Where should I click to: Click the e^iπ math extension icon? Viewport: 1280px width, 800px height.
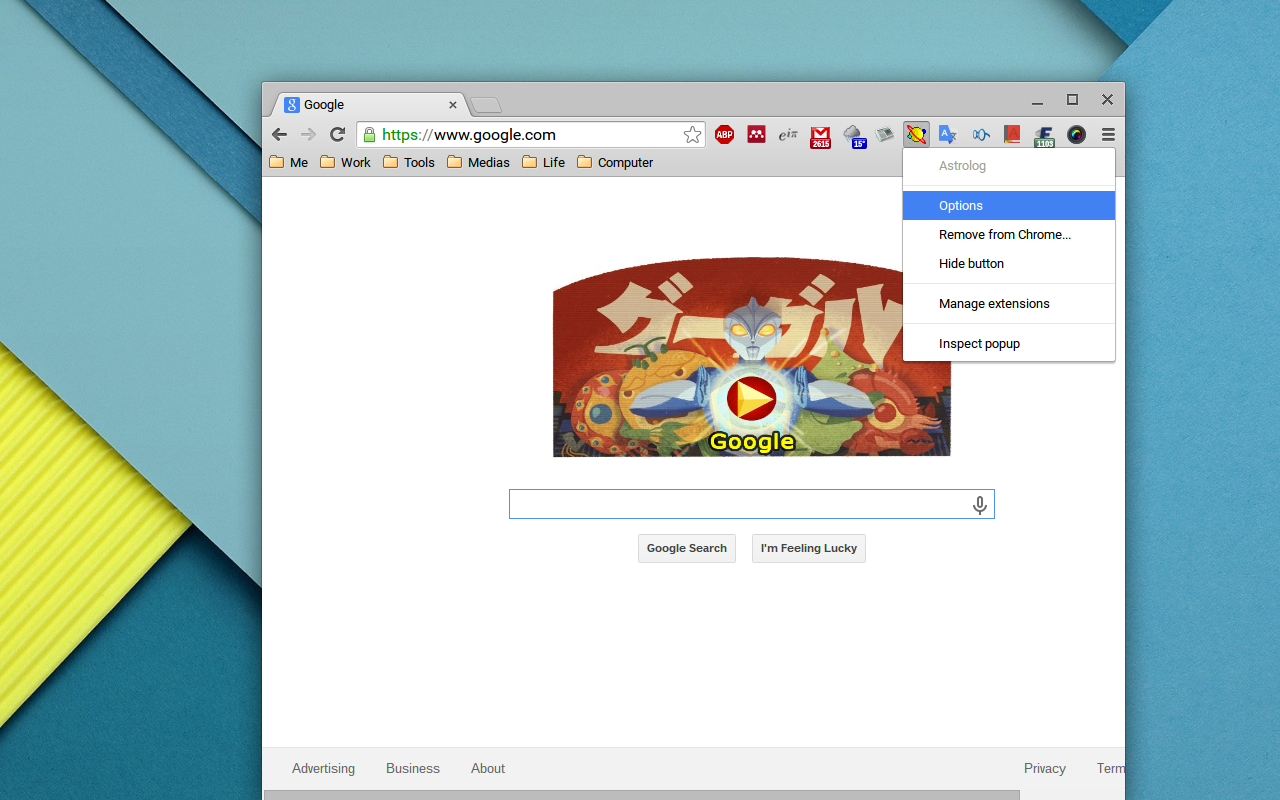(x=788, y=134)
